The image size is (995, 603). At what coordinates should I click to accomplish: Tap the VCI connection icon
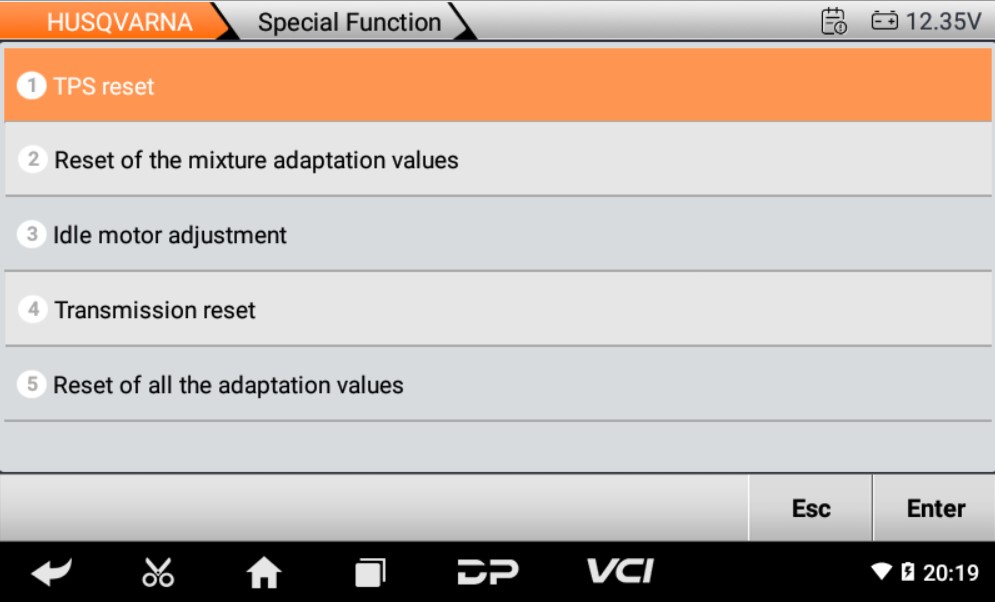click(619, 572)
